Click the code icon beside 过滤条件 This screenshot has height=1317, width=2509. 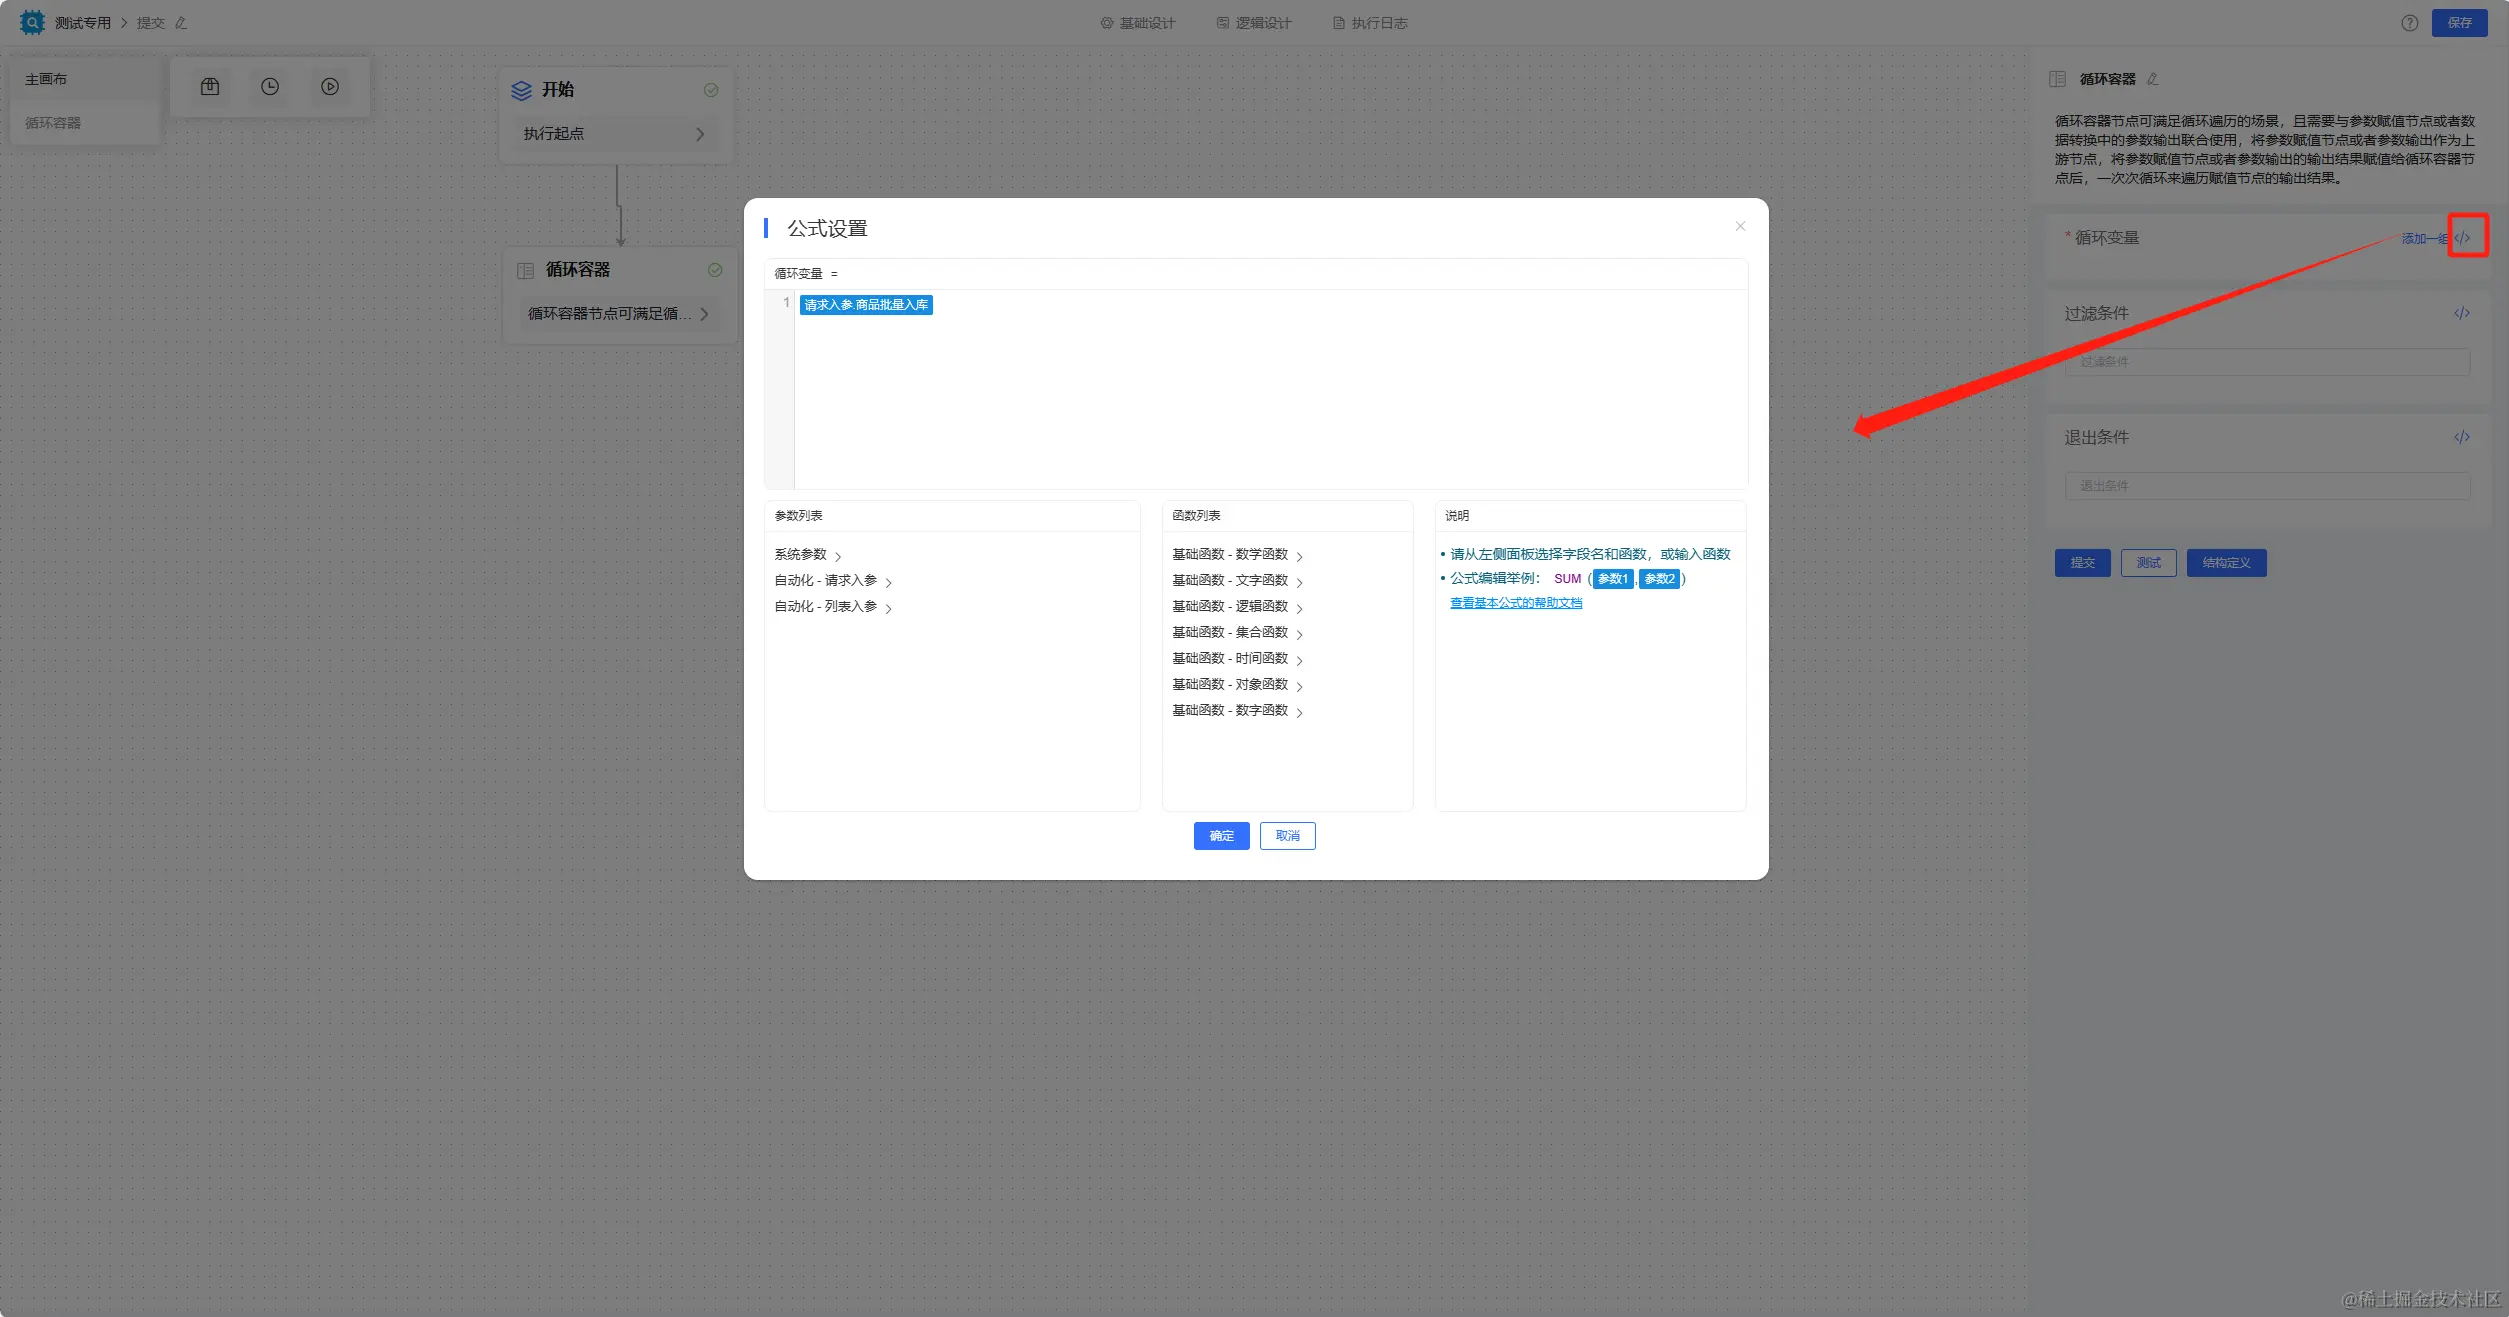click(2461, 313)
